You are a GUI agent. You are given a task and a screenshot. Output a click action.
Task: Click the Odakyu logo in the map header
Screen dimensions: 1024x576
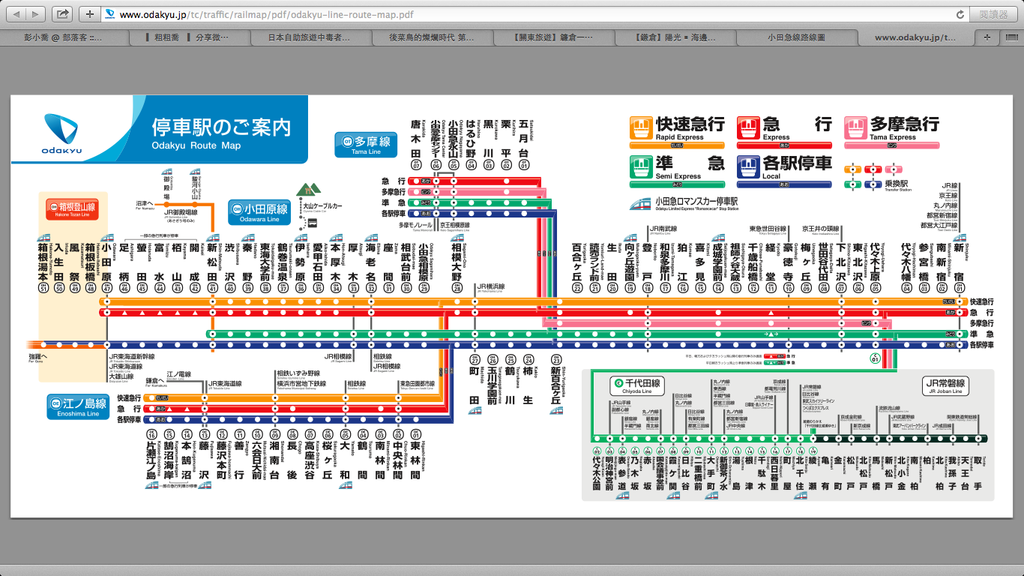coord(61,133)
